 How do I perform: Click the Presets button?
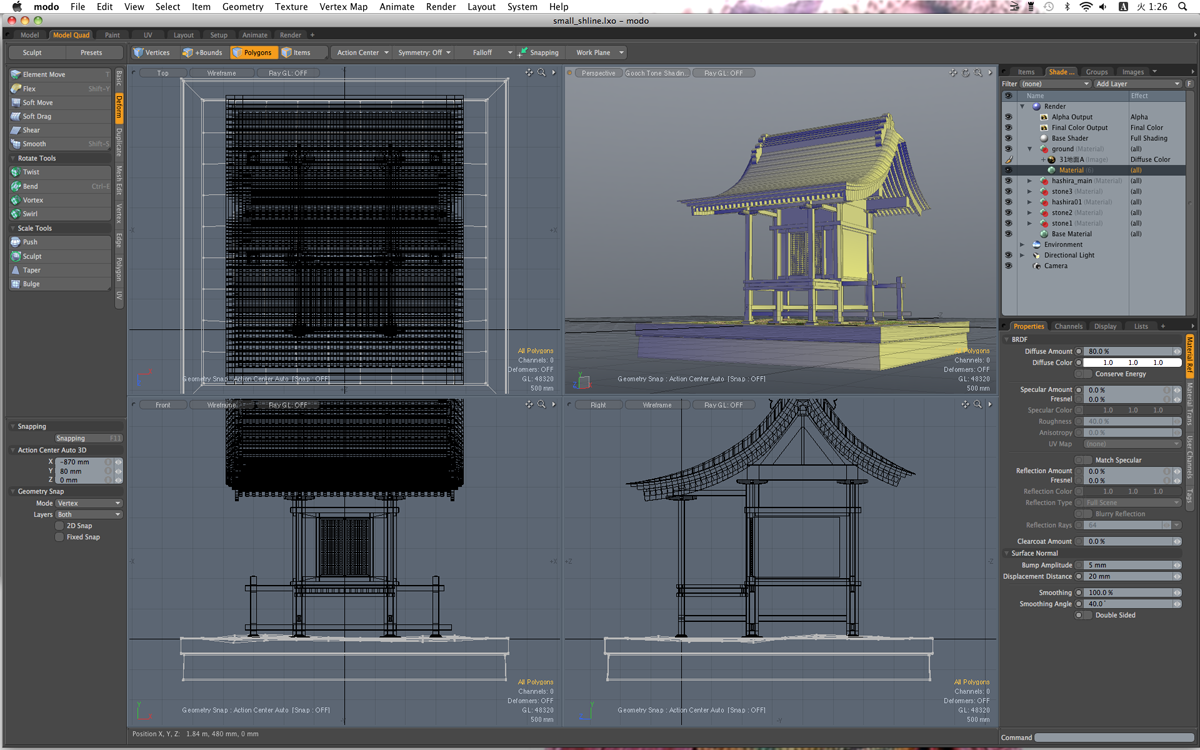coord(91,53)
